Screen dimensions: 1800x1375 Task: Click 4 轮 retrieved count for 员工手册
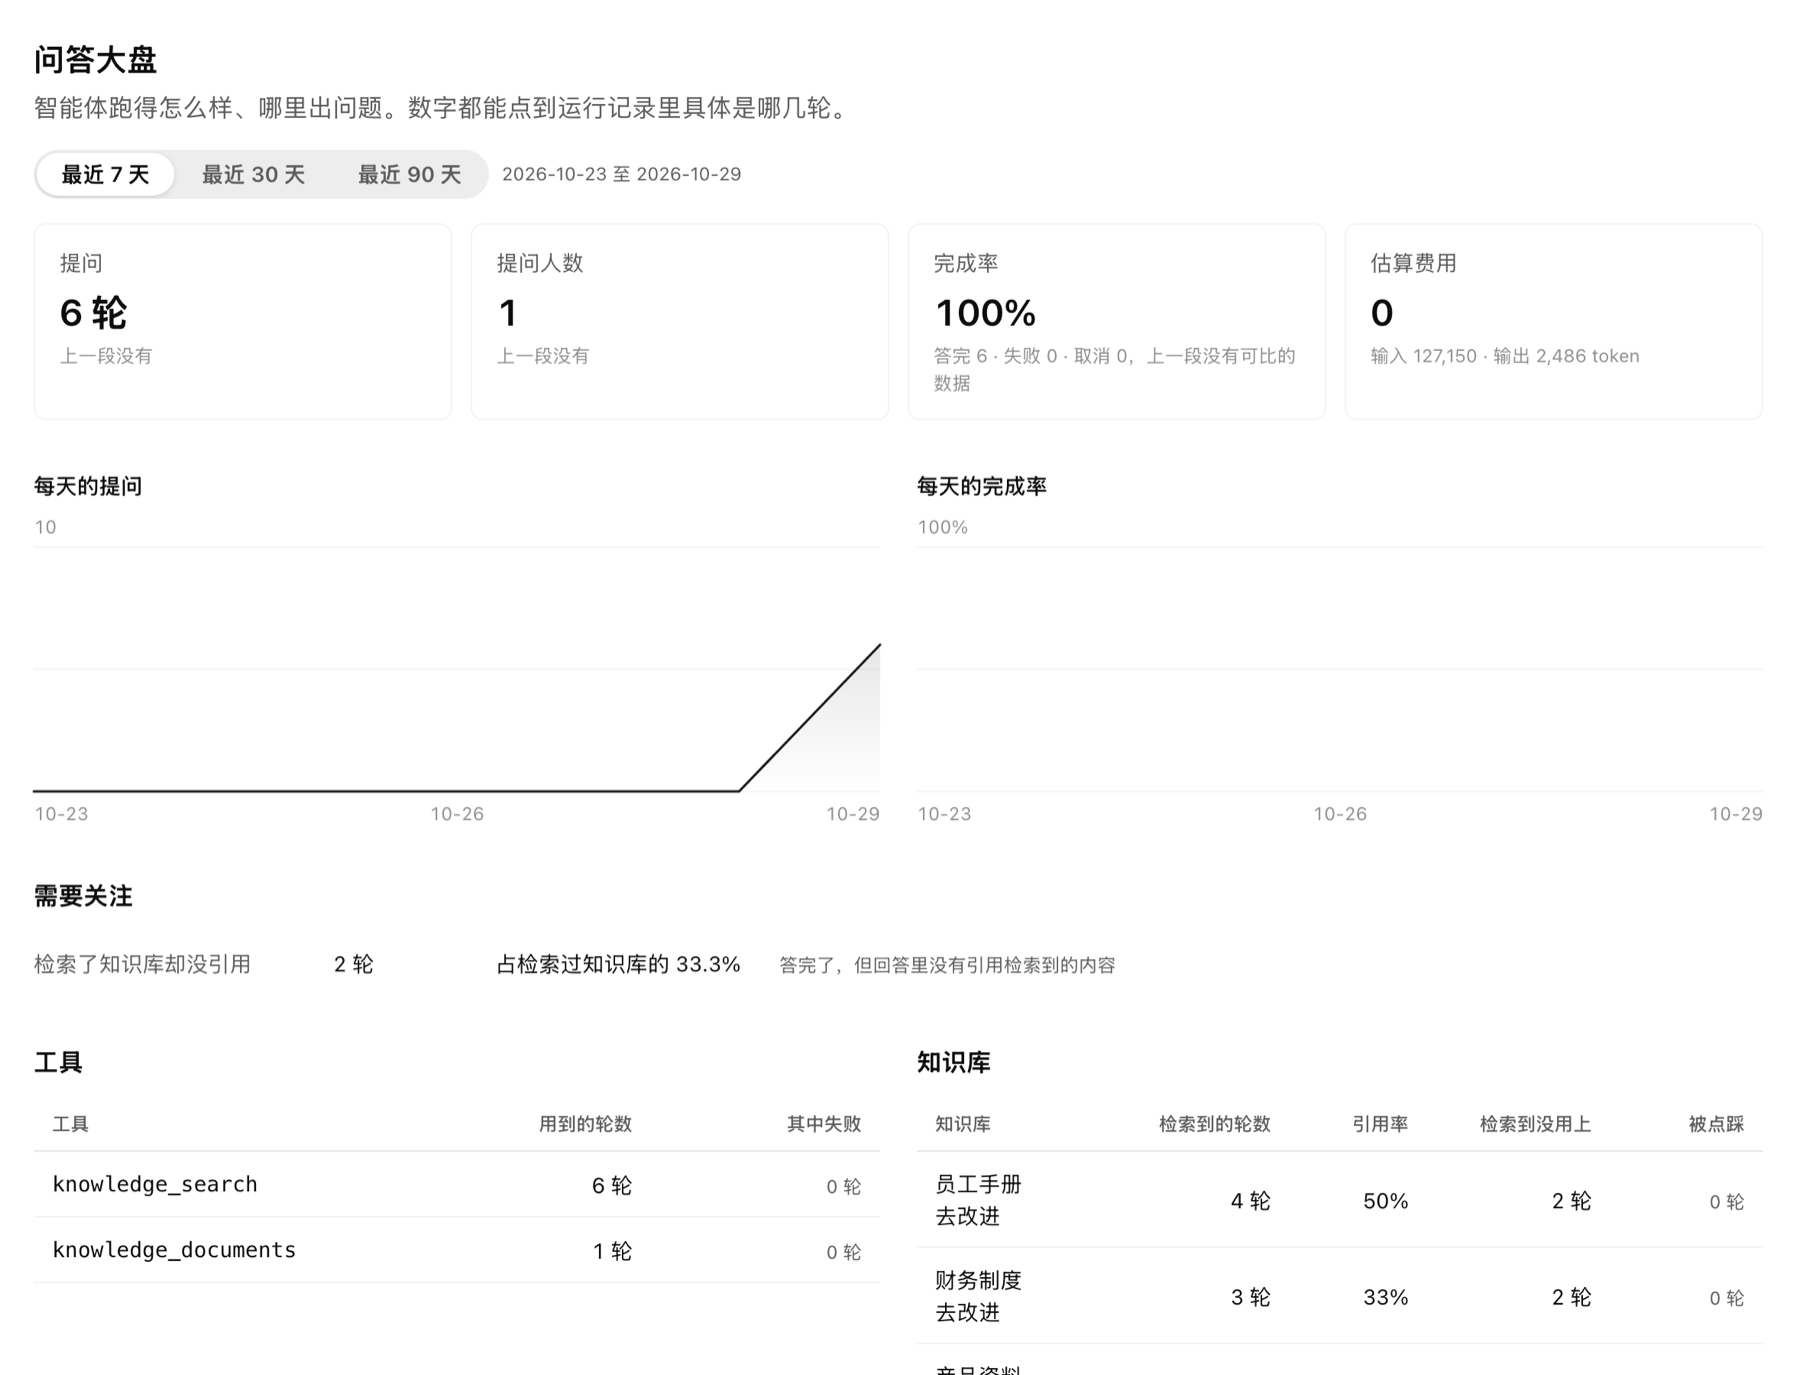pyautogui.click(x=1250, y=1200)
